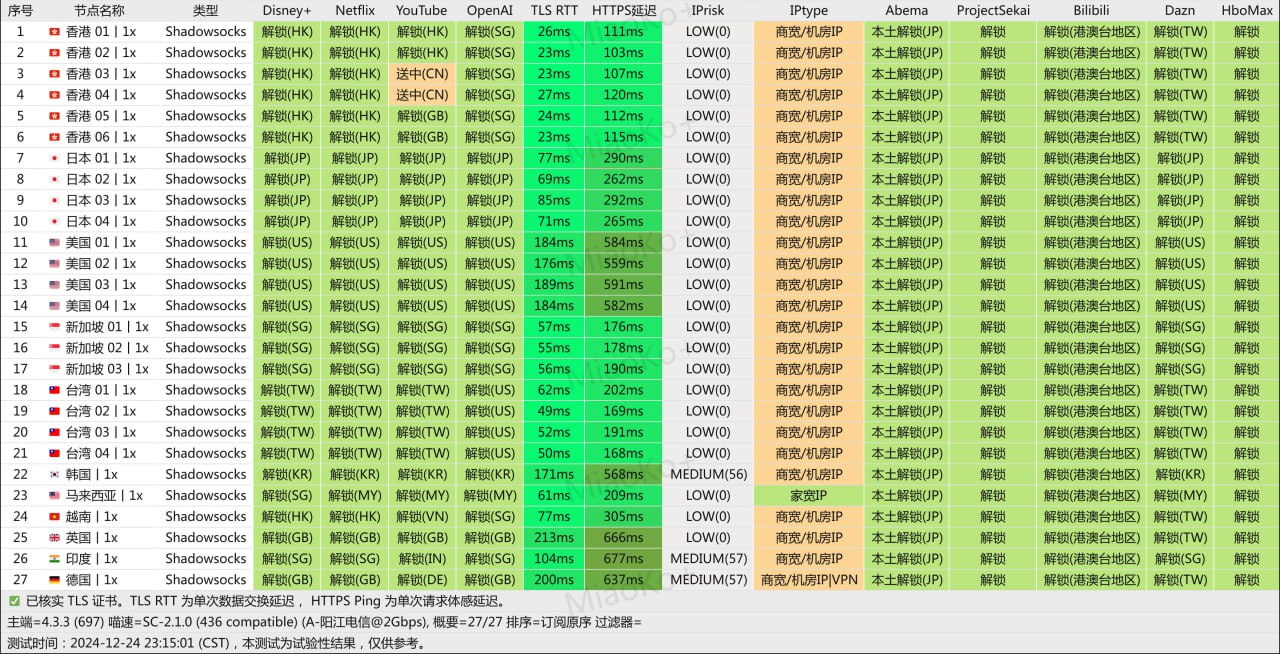Select the IPrisk column header
Screen dimensions: 1280x654
coord(708,10)
